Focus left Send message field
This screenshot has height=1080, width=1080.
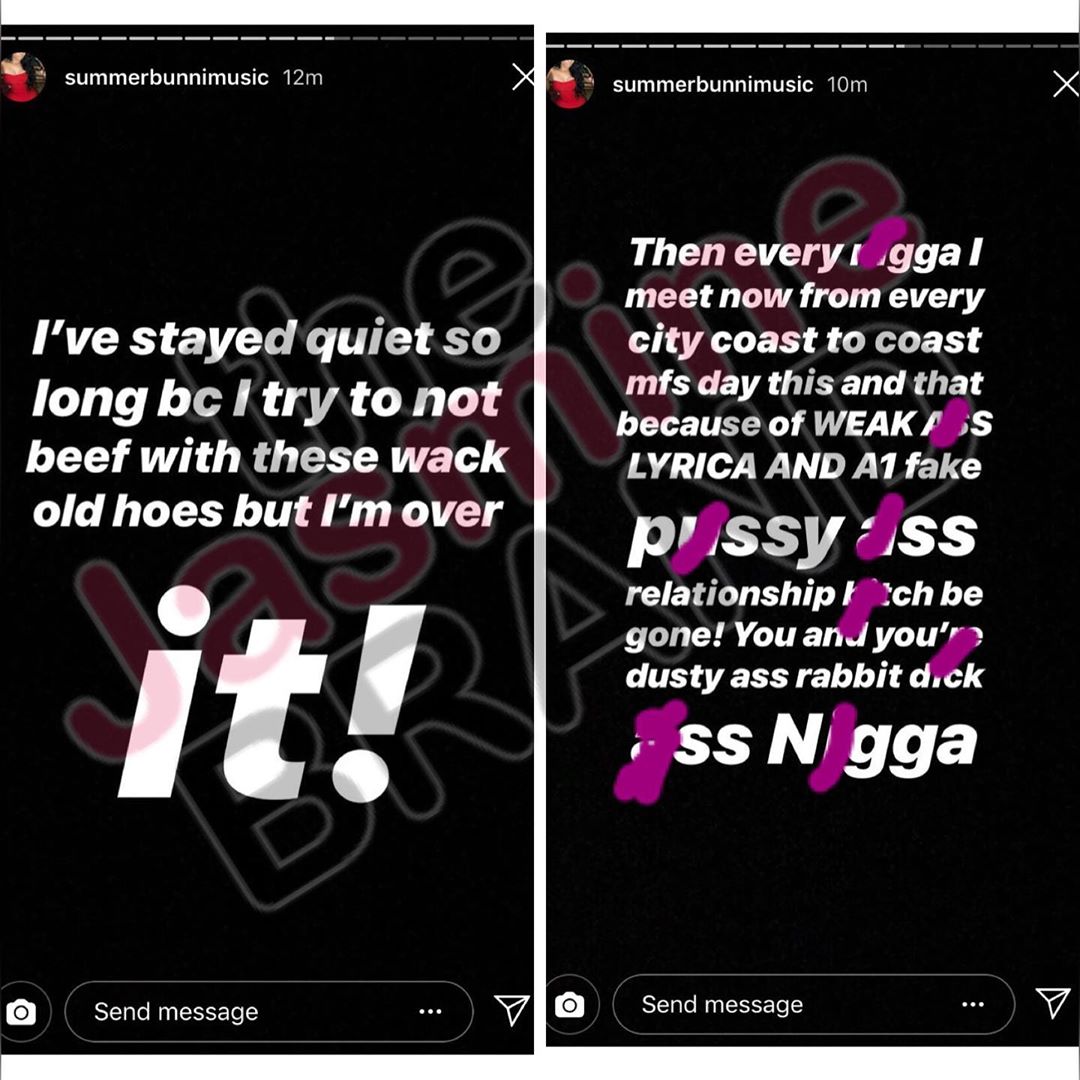tap(269, 1012)
